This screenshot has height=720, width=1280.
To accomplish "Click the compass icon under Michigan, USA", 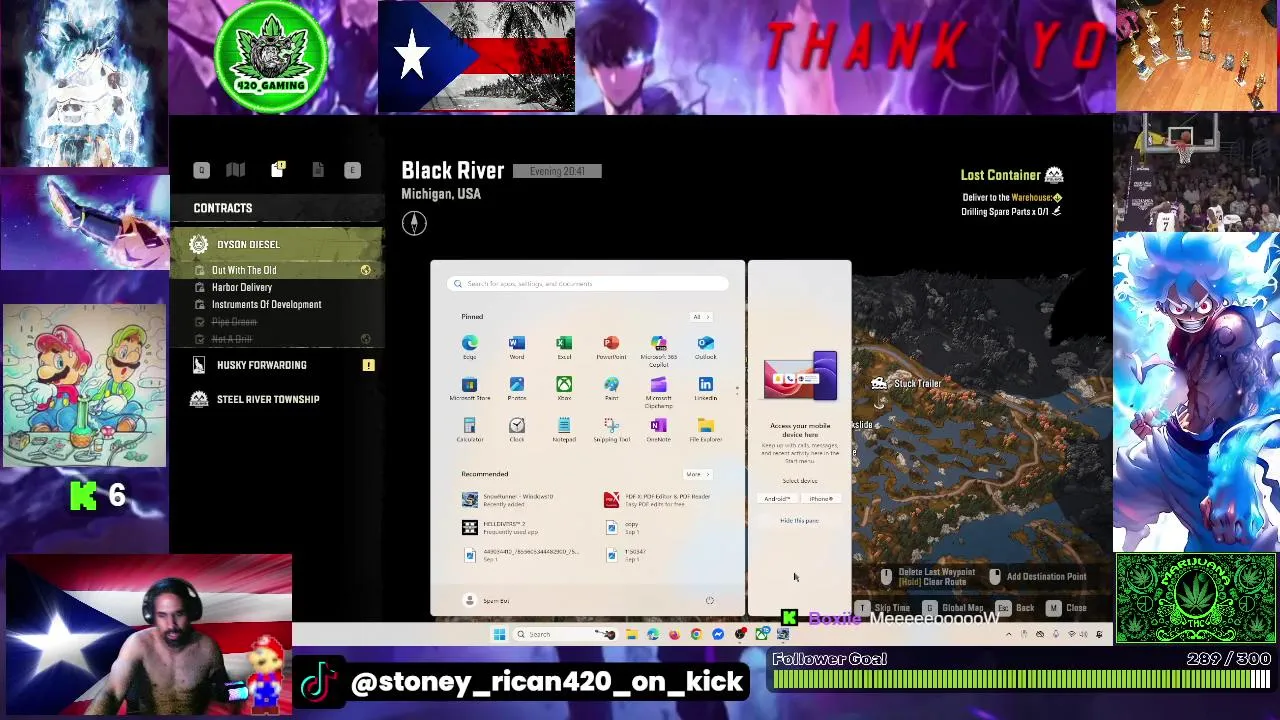I will coord(414,223).
